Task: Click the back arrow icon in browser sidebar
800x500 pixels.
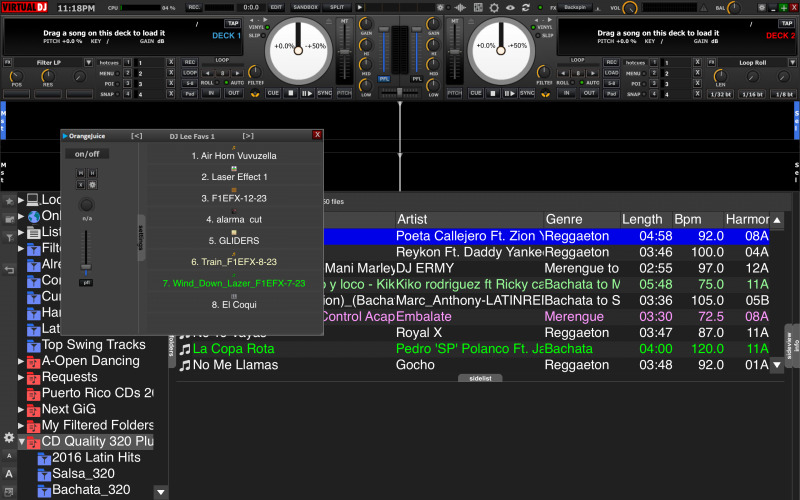Action: point(9,270)
